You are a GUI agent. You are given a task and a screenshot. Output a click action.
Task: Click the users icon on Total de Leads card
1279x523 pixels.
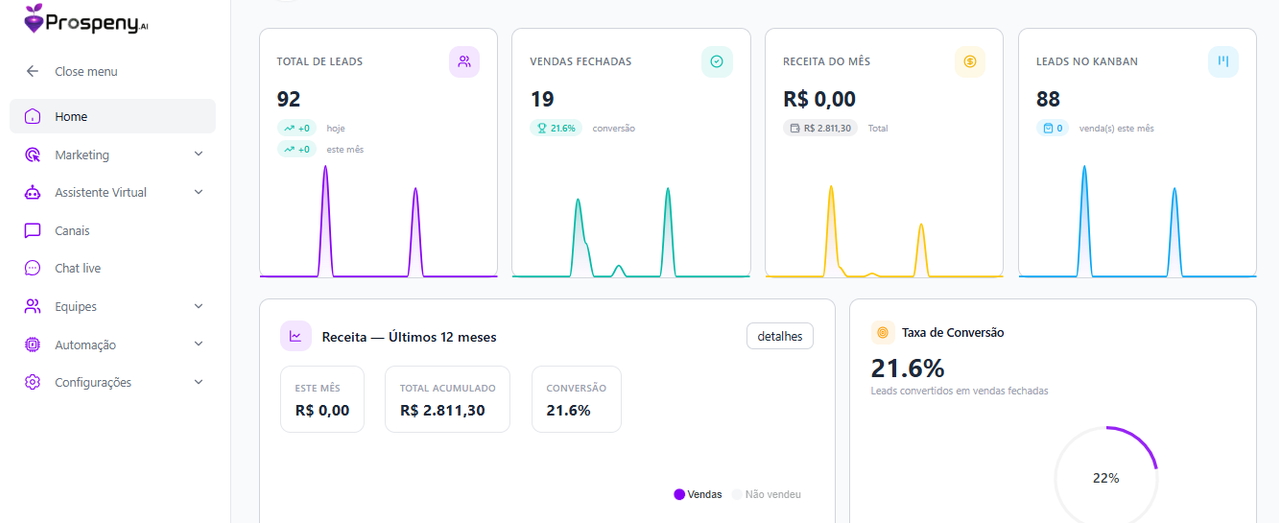tap(464, 61)
